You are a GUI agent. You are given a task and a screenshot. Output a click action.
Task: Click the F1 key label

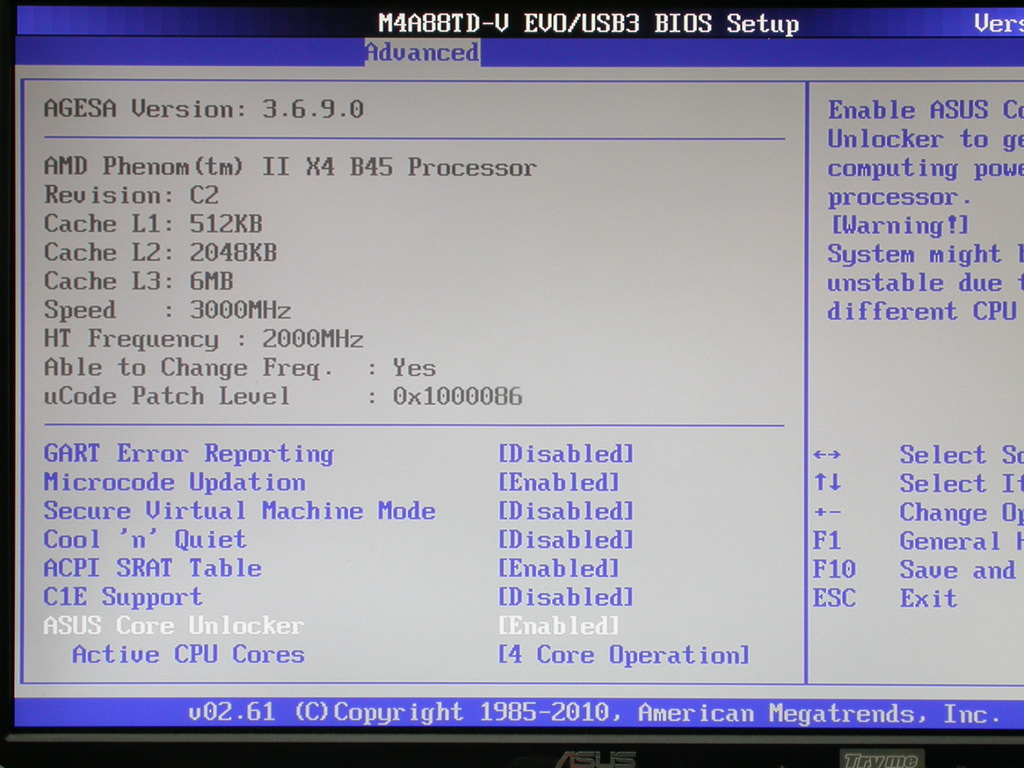827,541
